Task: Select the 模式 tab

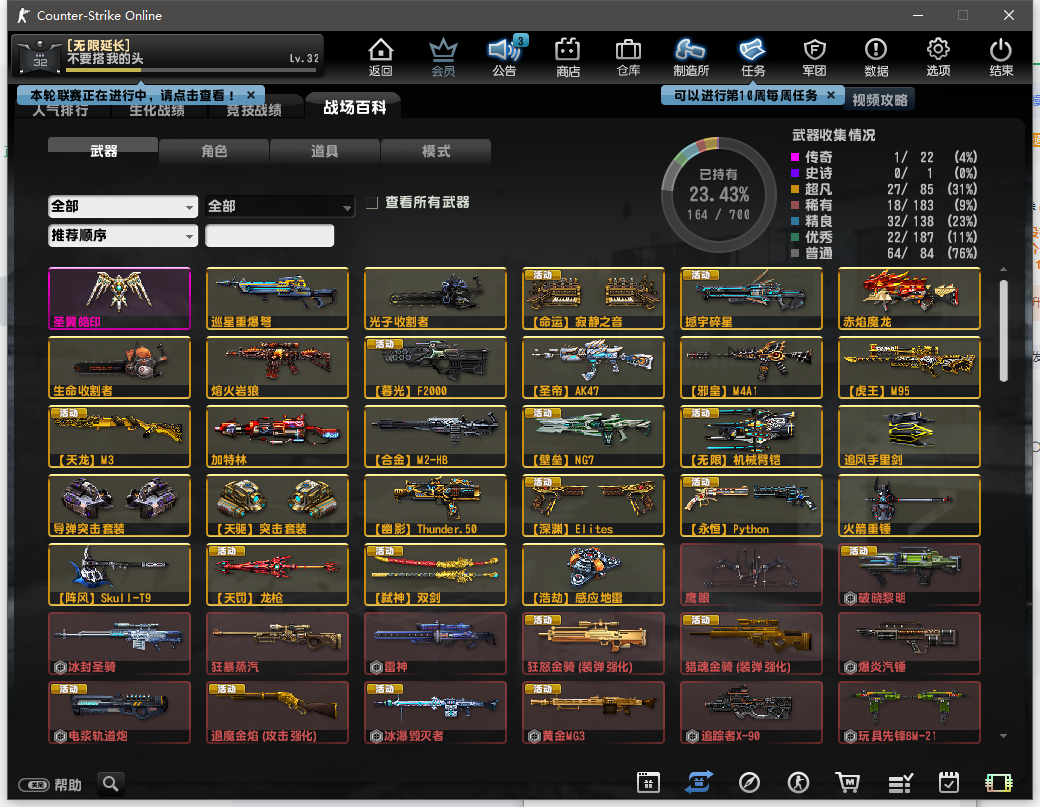Action: point(436,151)
